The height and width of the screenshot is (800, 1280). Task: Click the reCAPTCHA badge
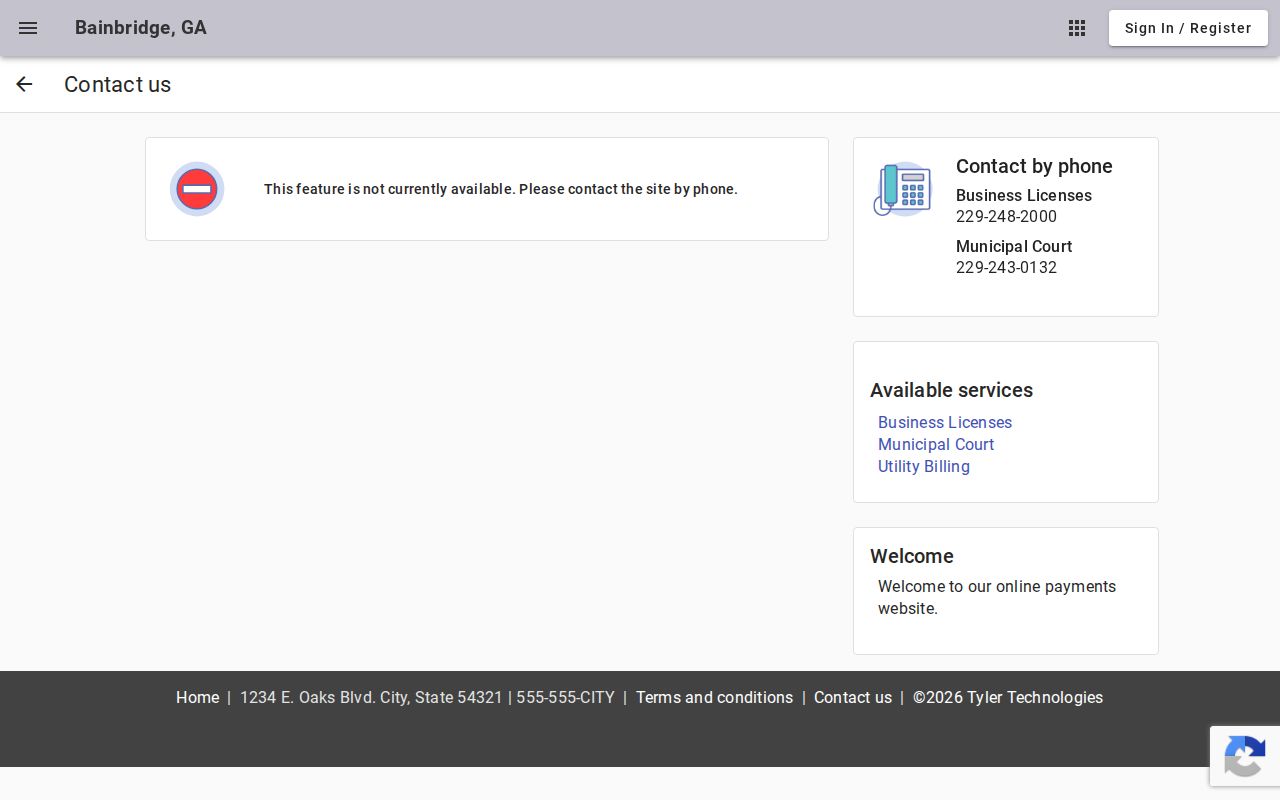(1245, 756)
